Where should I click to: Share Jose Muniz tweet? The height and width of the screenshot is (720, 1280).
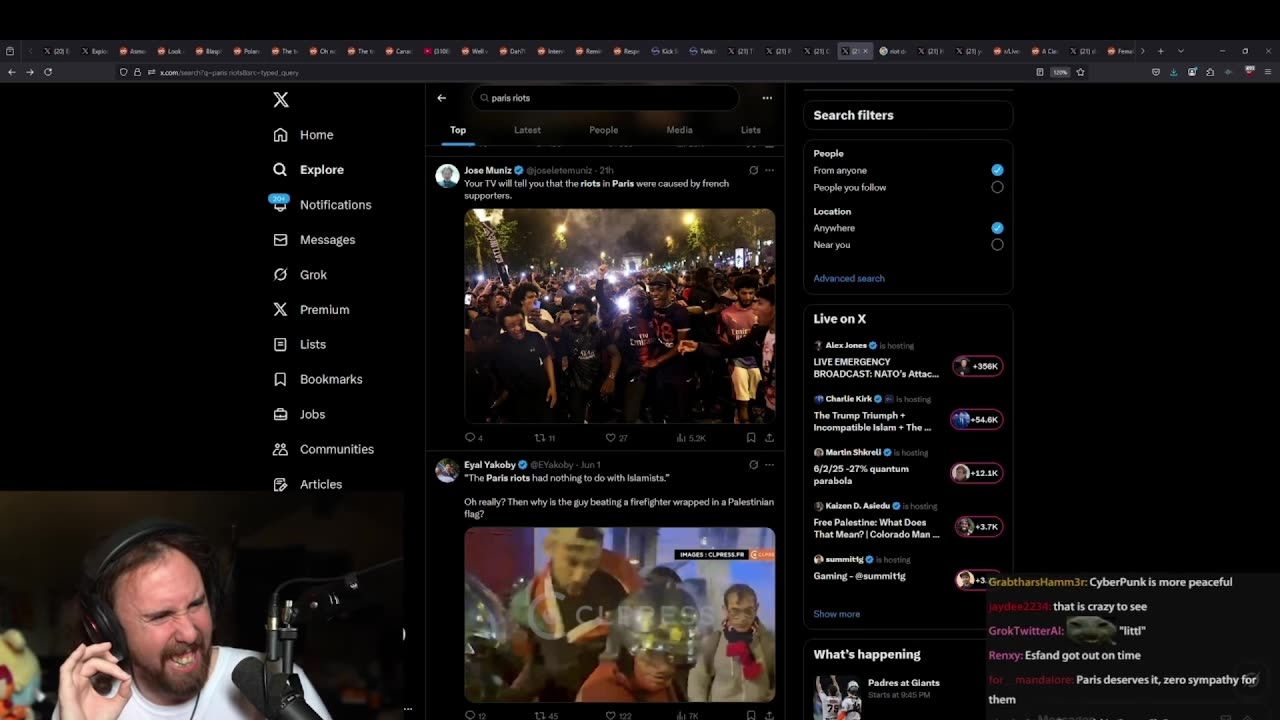click(769, 438)
